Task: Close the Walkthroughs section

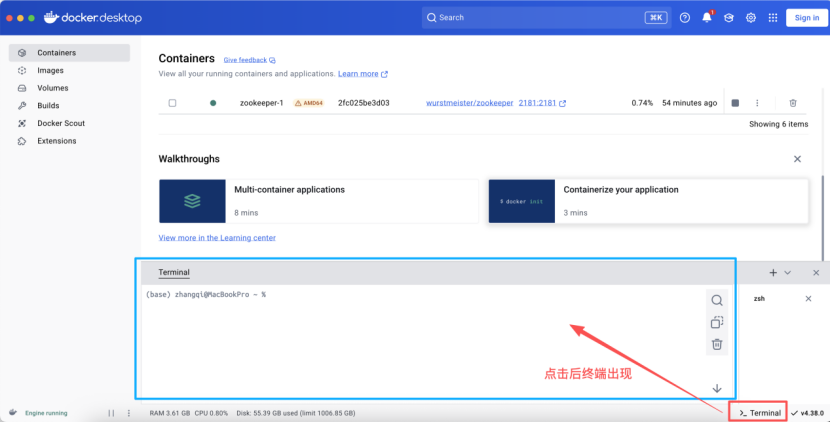Action: [797, 159]
